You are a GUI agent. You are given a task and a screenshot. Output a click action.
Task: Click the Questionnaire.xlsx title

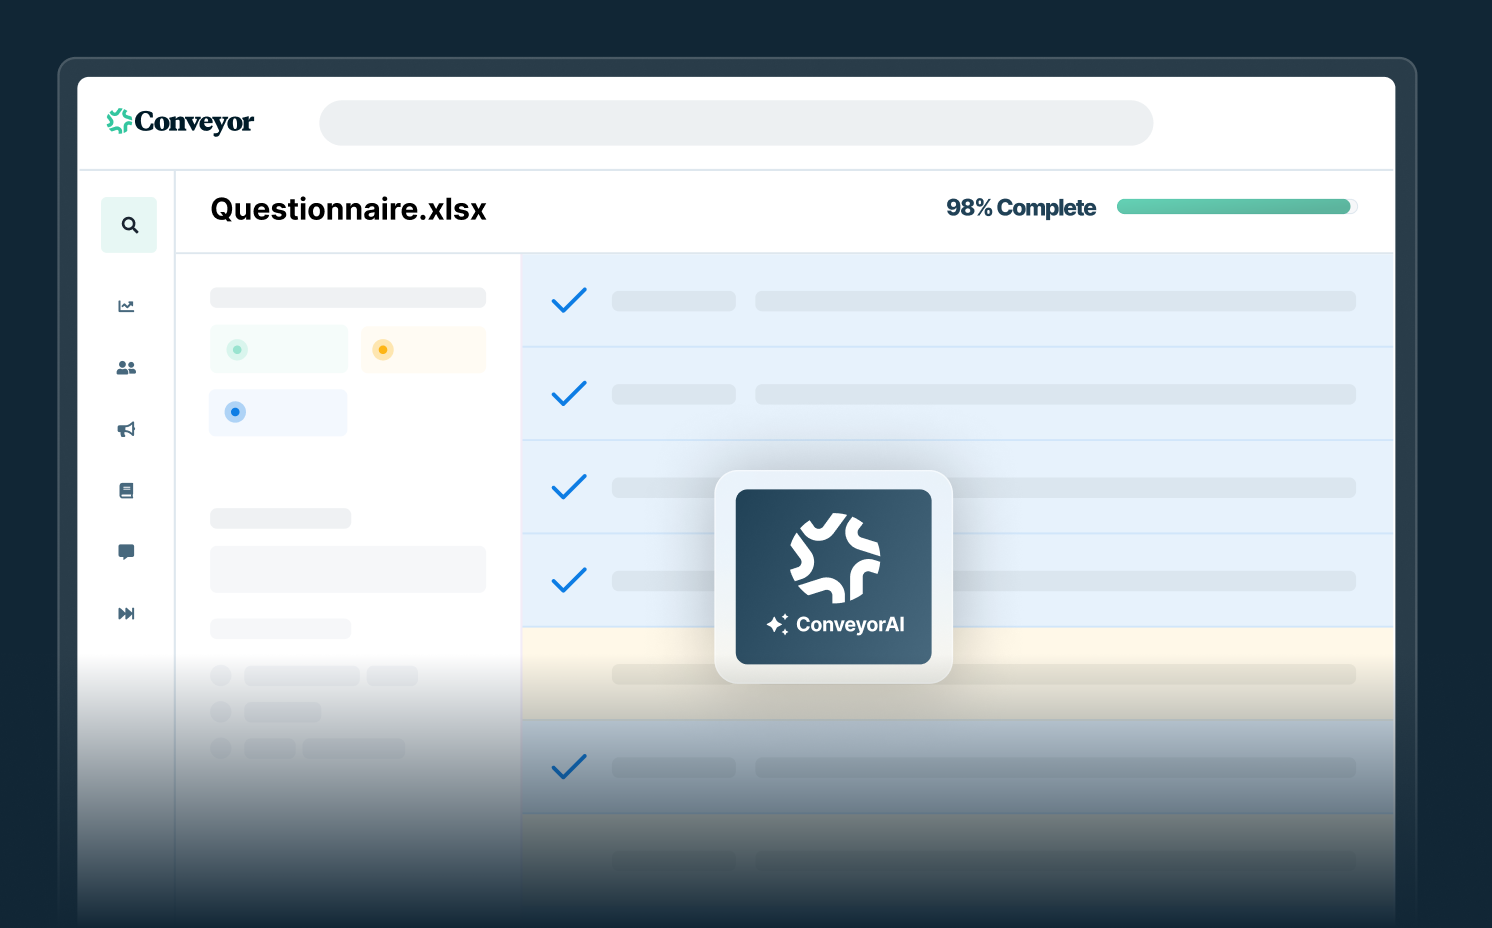[x=348, y=209]
